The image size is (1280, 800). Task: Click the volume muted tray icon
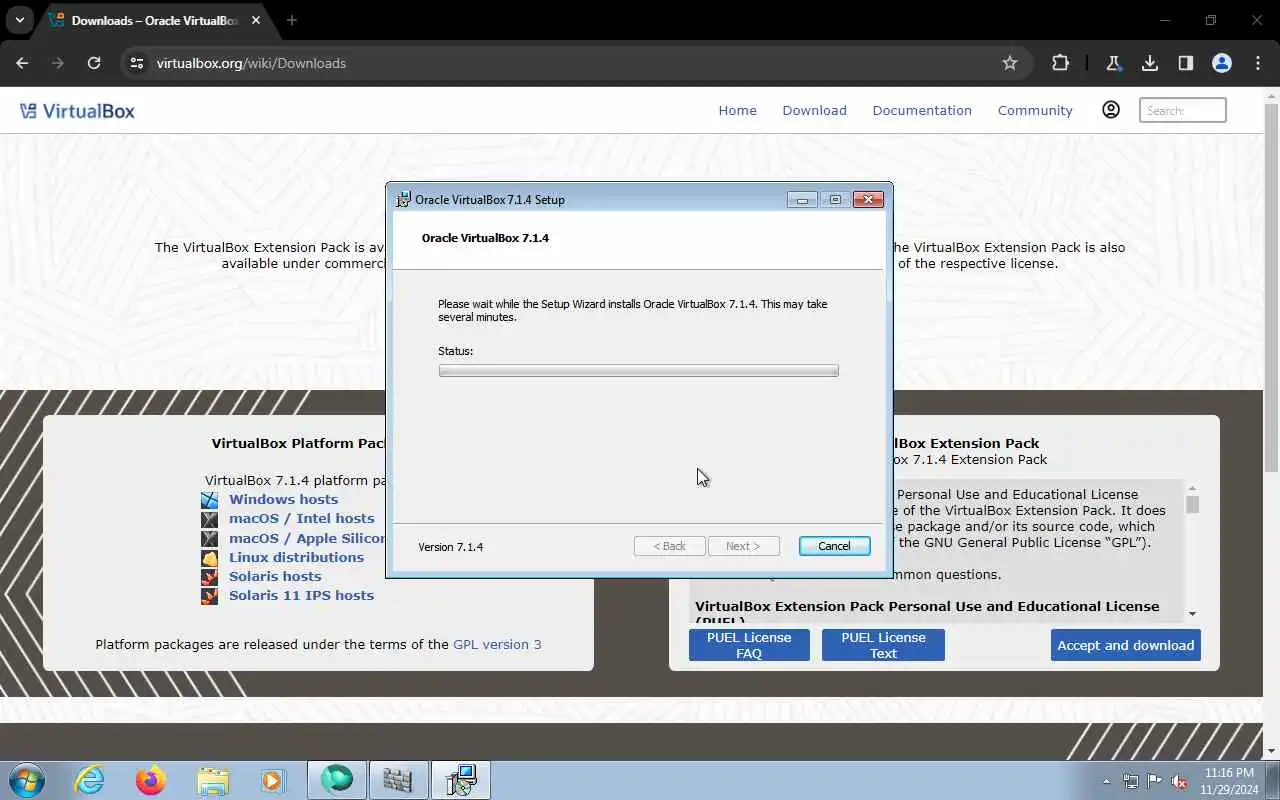coord(1180,781)
